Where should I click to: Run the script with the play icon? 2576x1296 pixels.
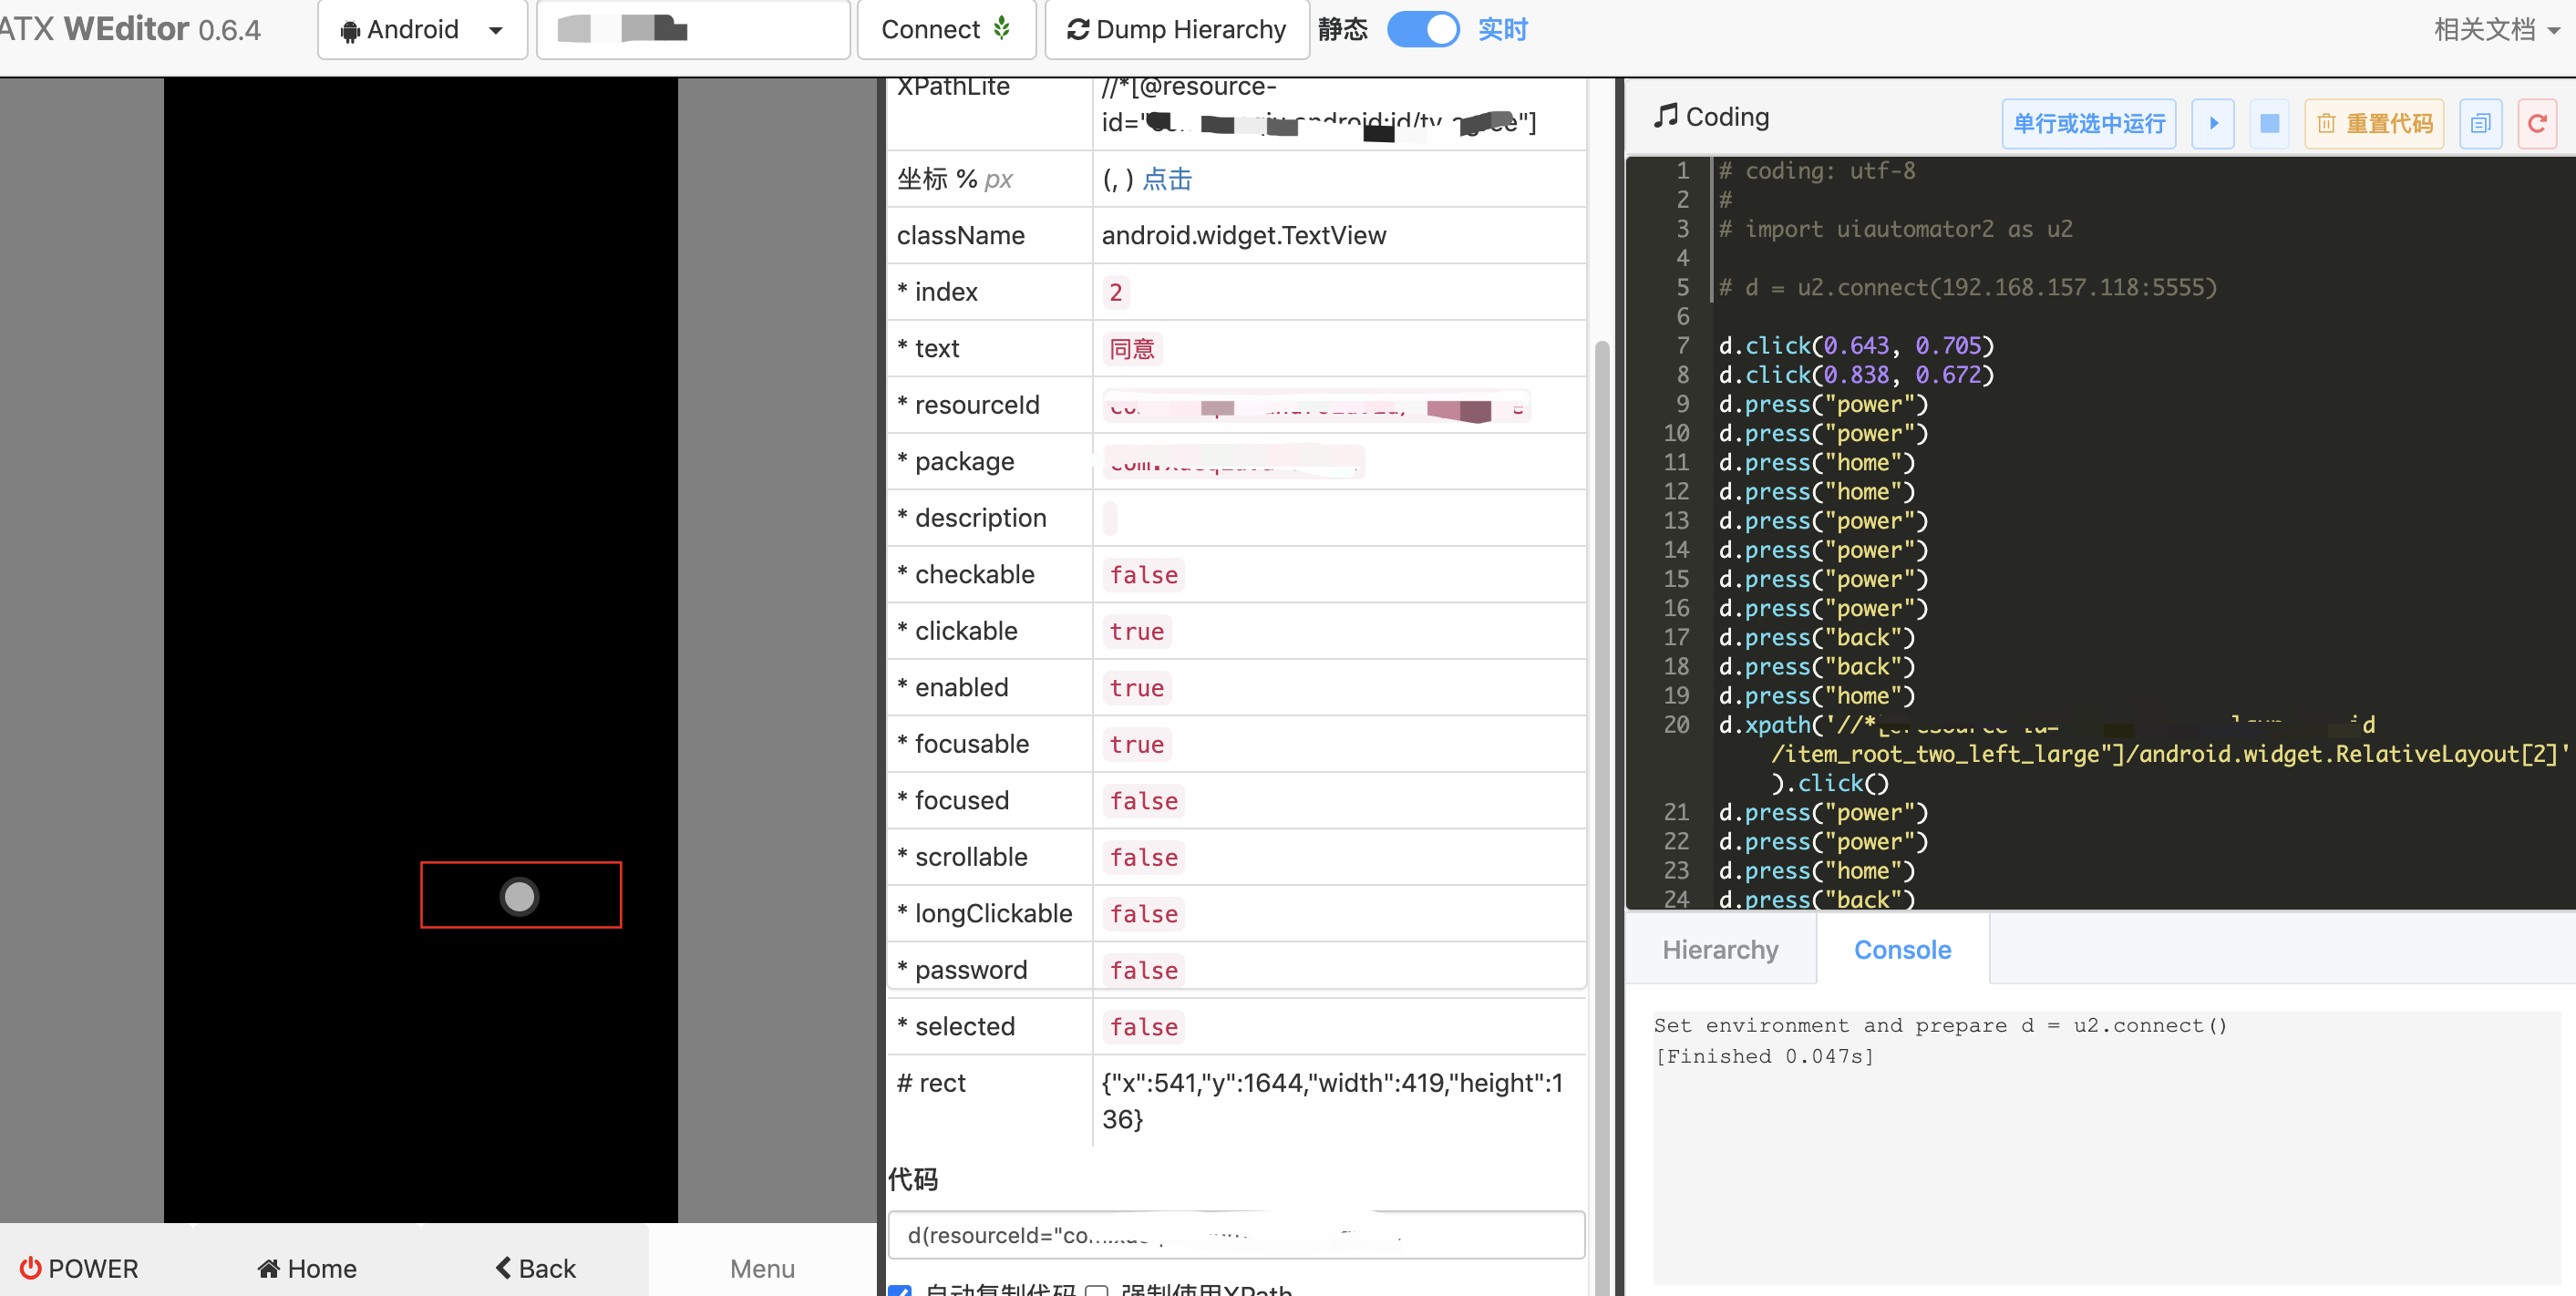2213,123
